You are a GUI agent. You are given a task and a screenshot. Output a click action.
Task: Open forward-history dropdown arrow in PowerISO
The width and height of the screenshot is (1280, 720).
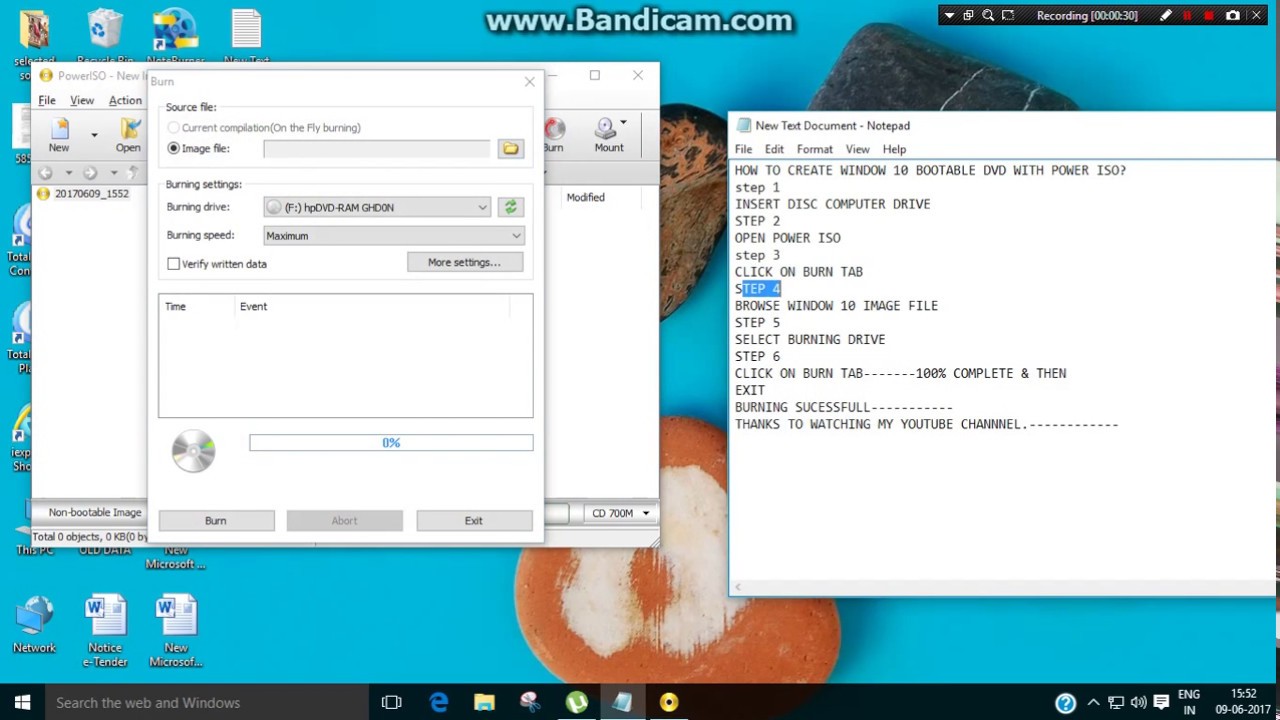(x=114, y=173)
